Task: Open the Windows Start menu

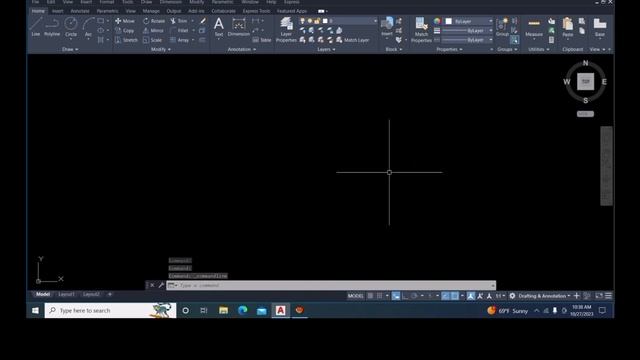Action: tap(36, 311)
